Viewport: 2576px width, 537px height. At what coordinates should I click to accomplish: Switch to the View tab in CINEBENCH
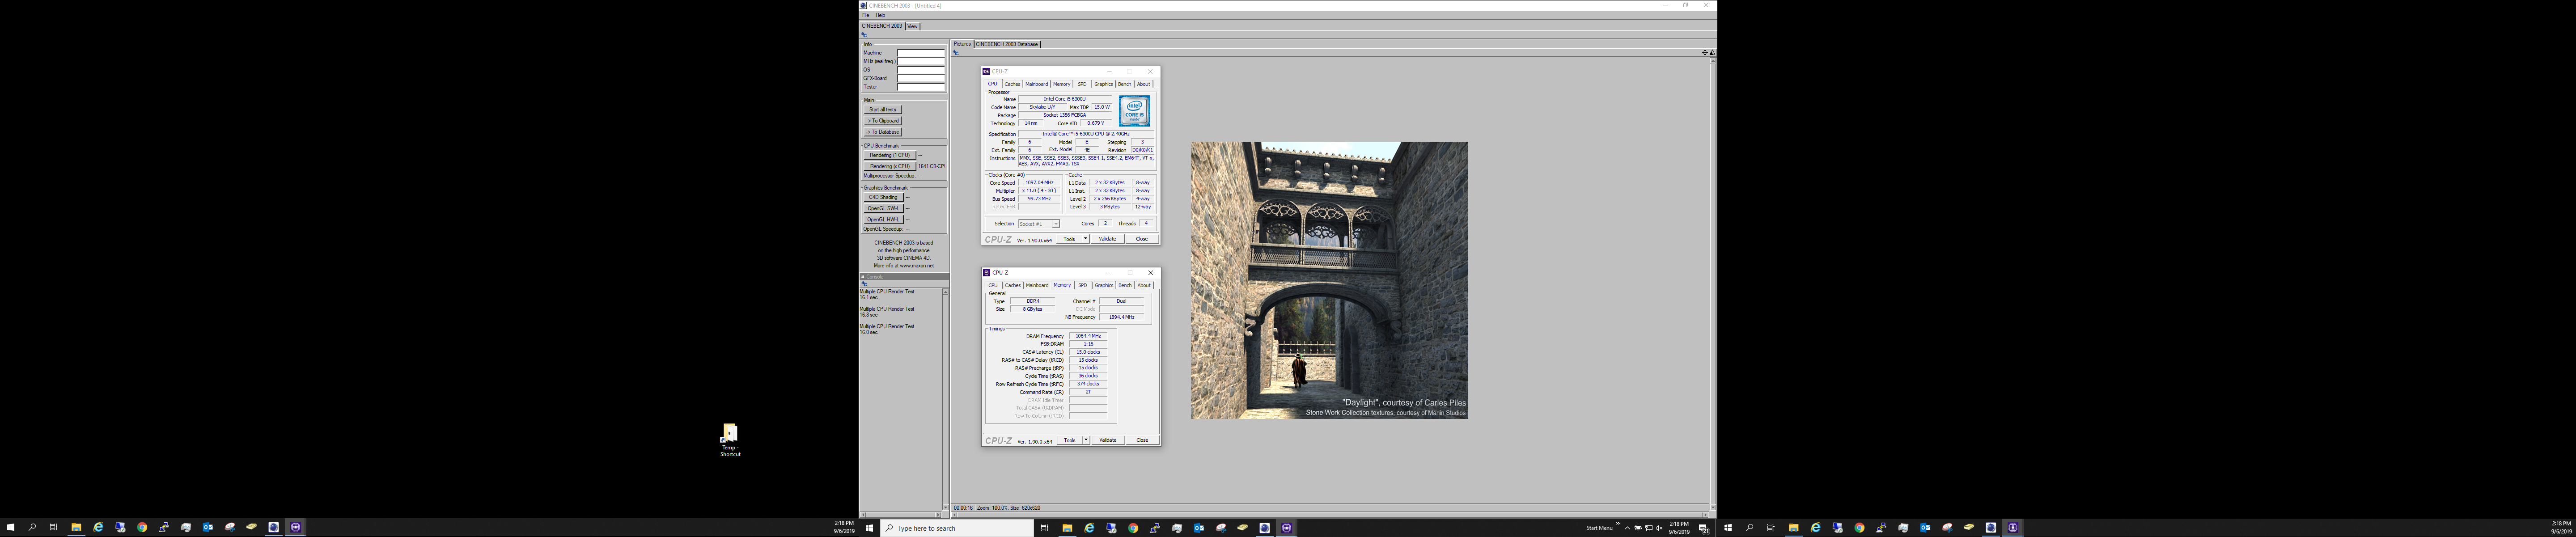click(912, 26)
